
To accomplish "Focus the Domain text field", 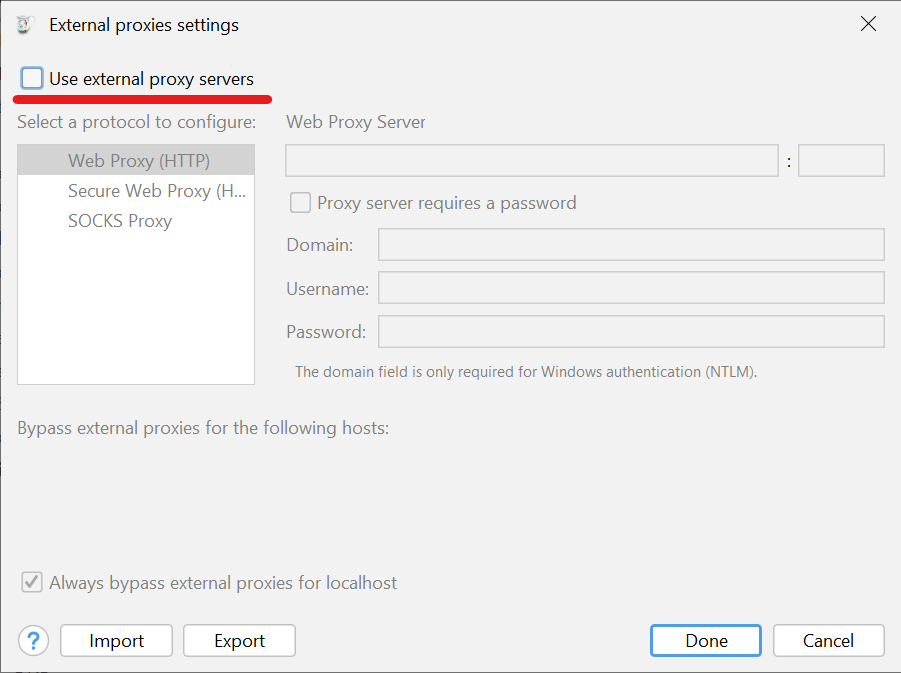I will pos(630,245).
